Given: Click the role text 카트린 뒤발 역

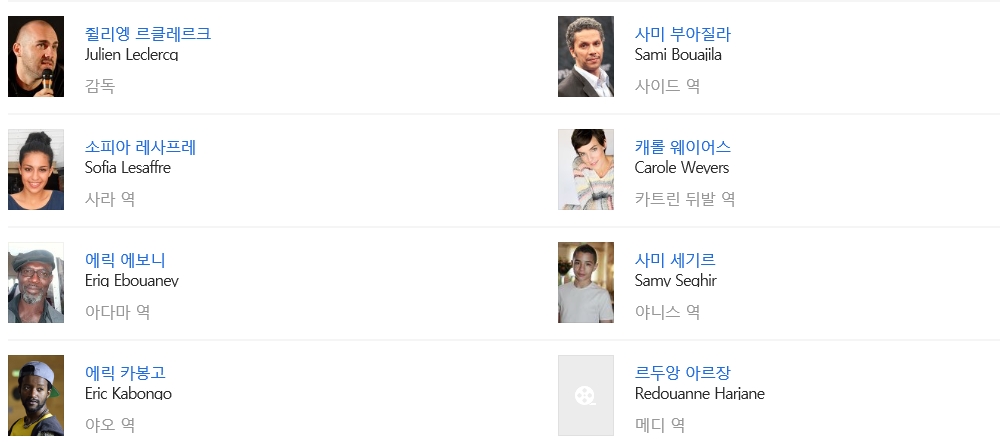Looking at the screenshot, I should tap(685, 199).
